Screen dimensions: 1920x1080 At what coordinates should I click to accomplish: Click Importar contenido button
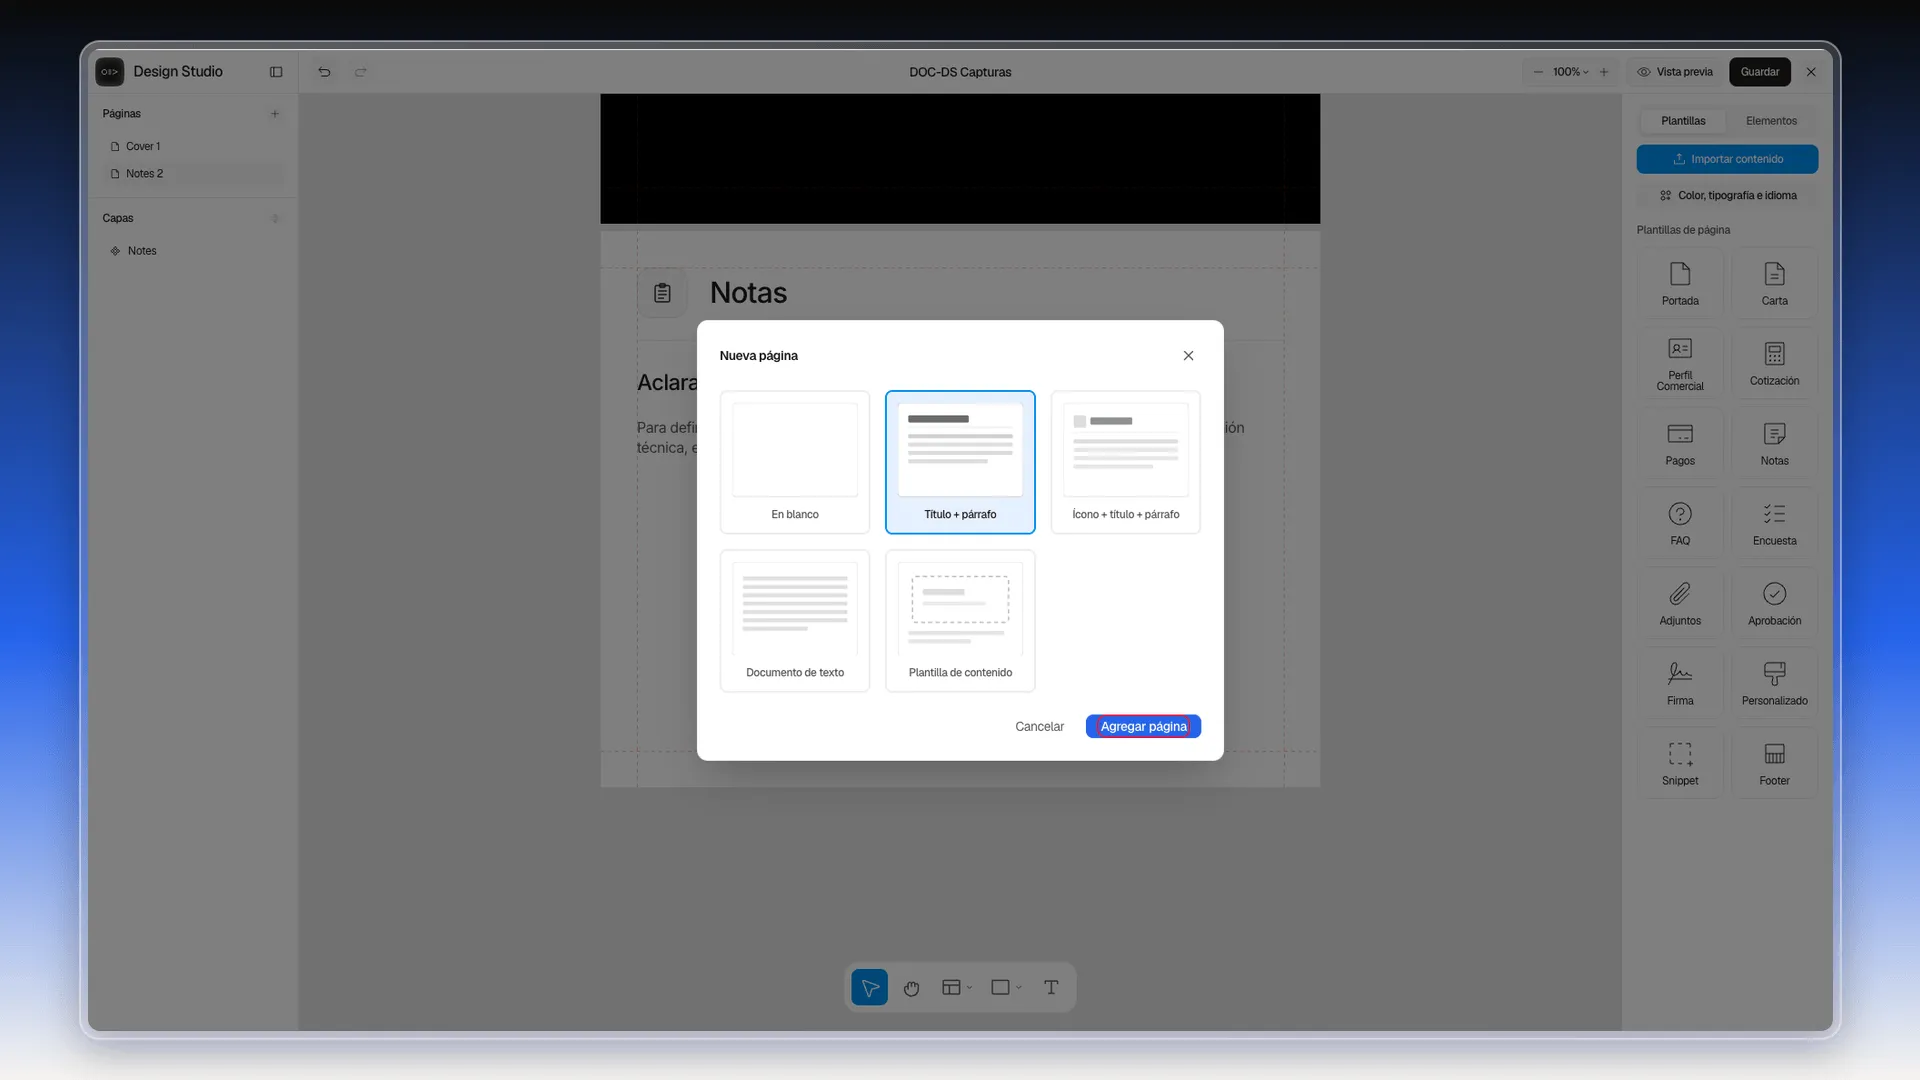click(1727, 159)
